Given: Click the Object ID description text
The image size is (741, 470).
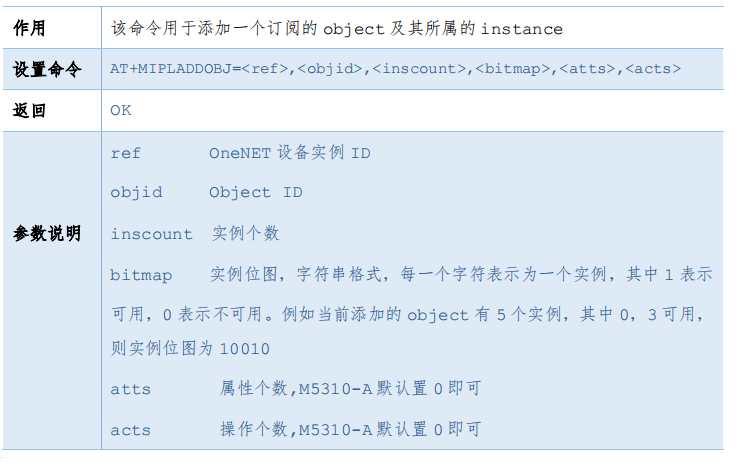Looking at the screenshot, I should 255,192.
